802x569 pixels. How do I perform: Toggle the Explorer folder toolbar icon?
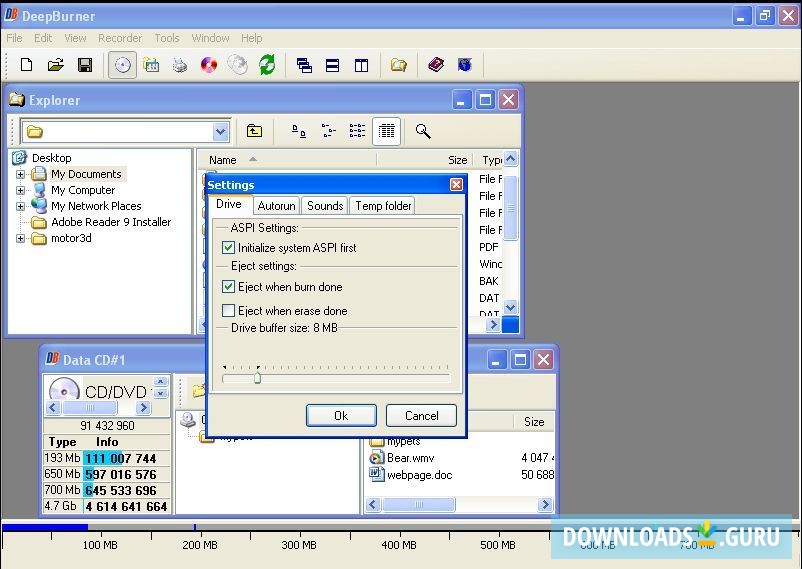click(398, 65)
